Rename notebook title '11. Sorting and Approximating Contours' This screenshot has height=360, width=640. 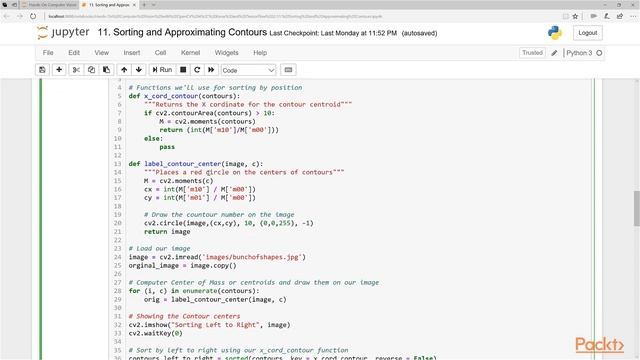pos(182,32)
